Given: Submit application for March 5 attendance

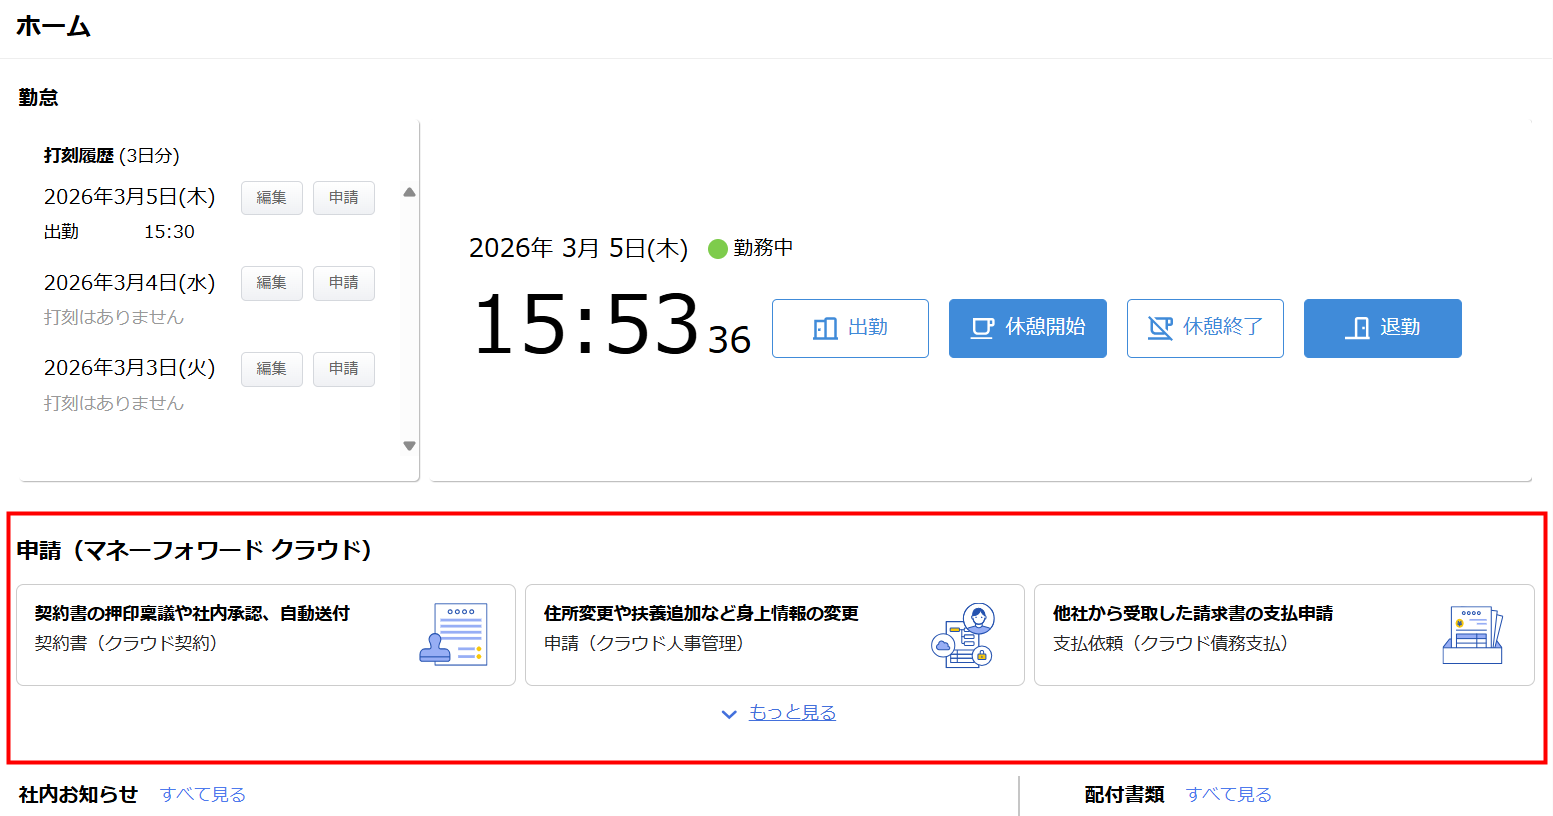Looking at the screenshot, I should click(343, 198).
